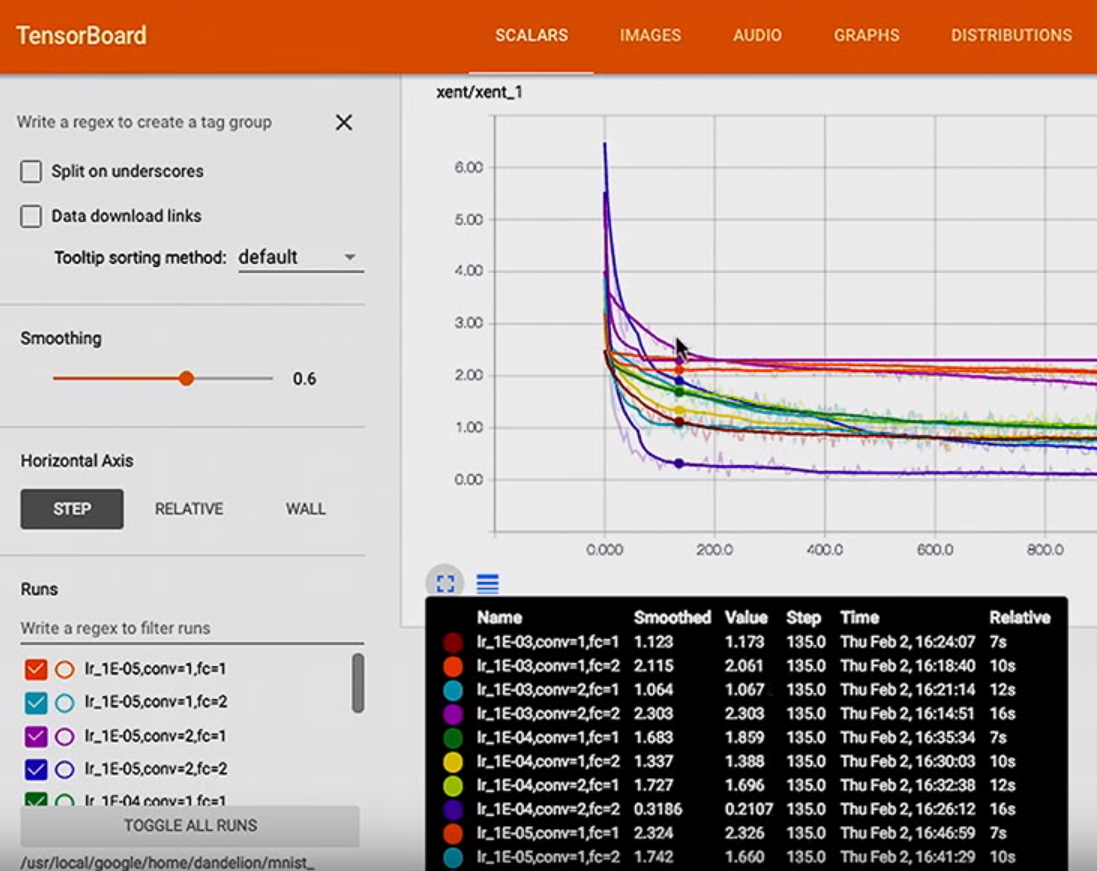Click the dark red swatch for lr_1E-03,conv=1,fc=1
Screen dimensions: 1097x871
tap(453, 642)
